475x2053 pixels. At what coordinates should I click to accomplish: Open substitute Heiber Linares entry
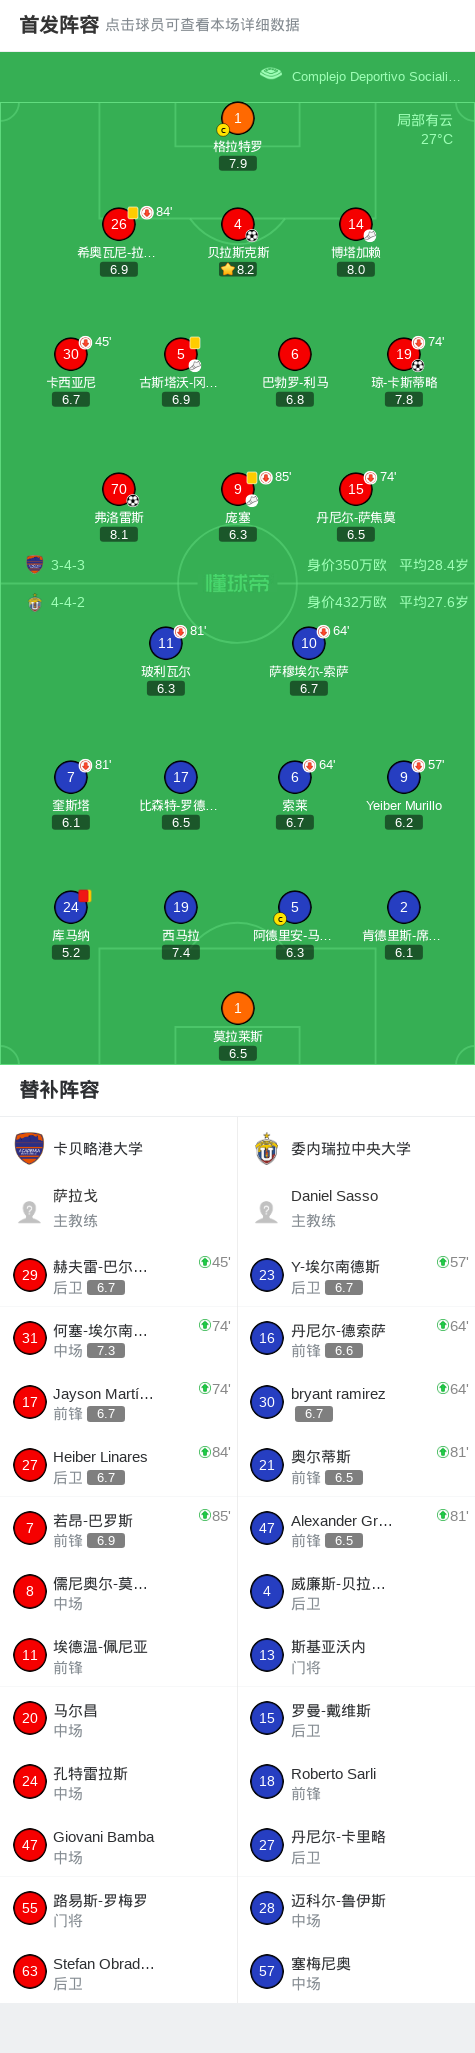[x=119, y=1465]
